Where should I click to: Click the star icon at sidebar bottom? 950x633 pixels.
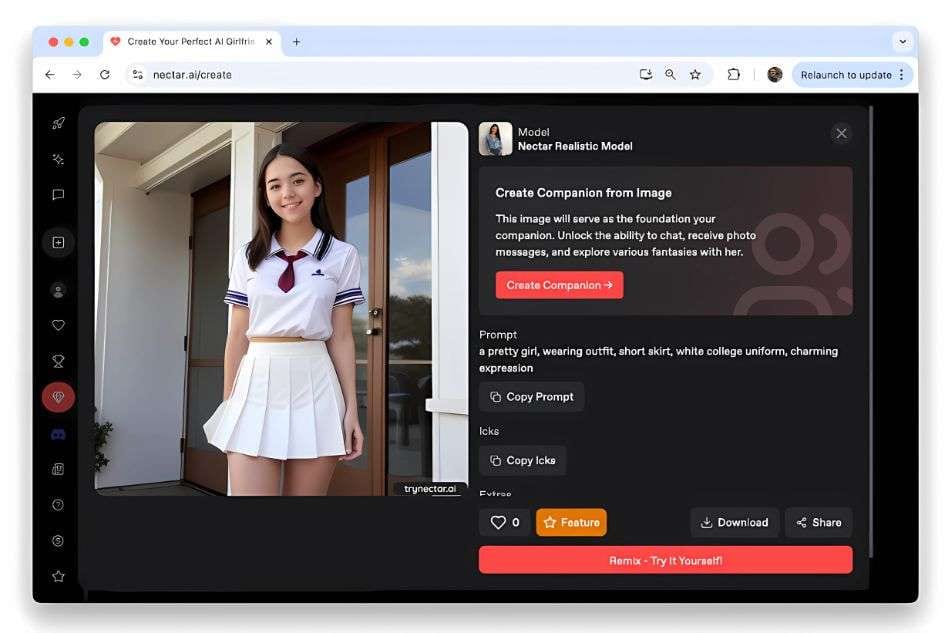[x=58, y=576]
